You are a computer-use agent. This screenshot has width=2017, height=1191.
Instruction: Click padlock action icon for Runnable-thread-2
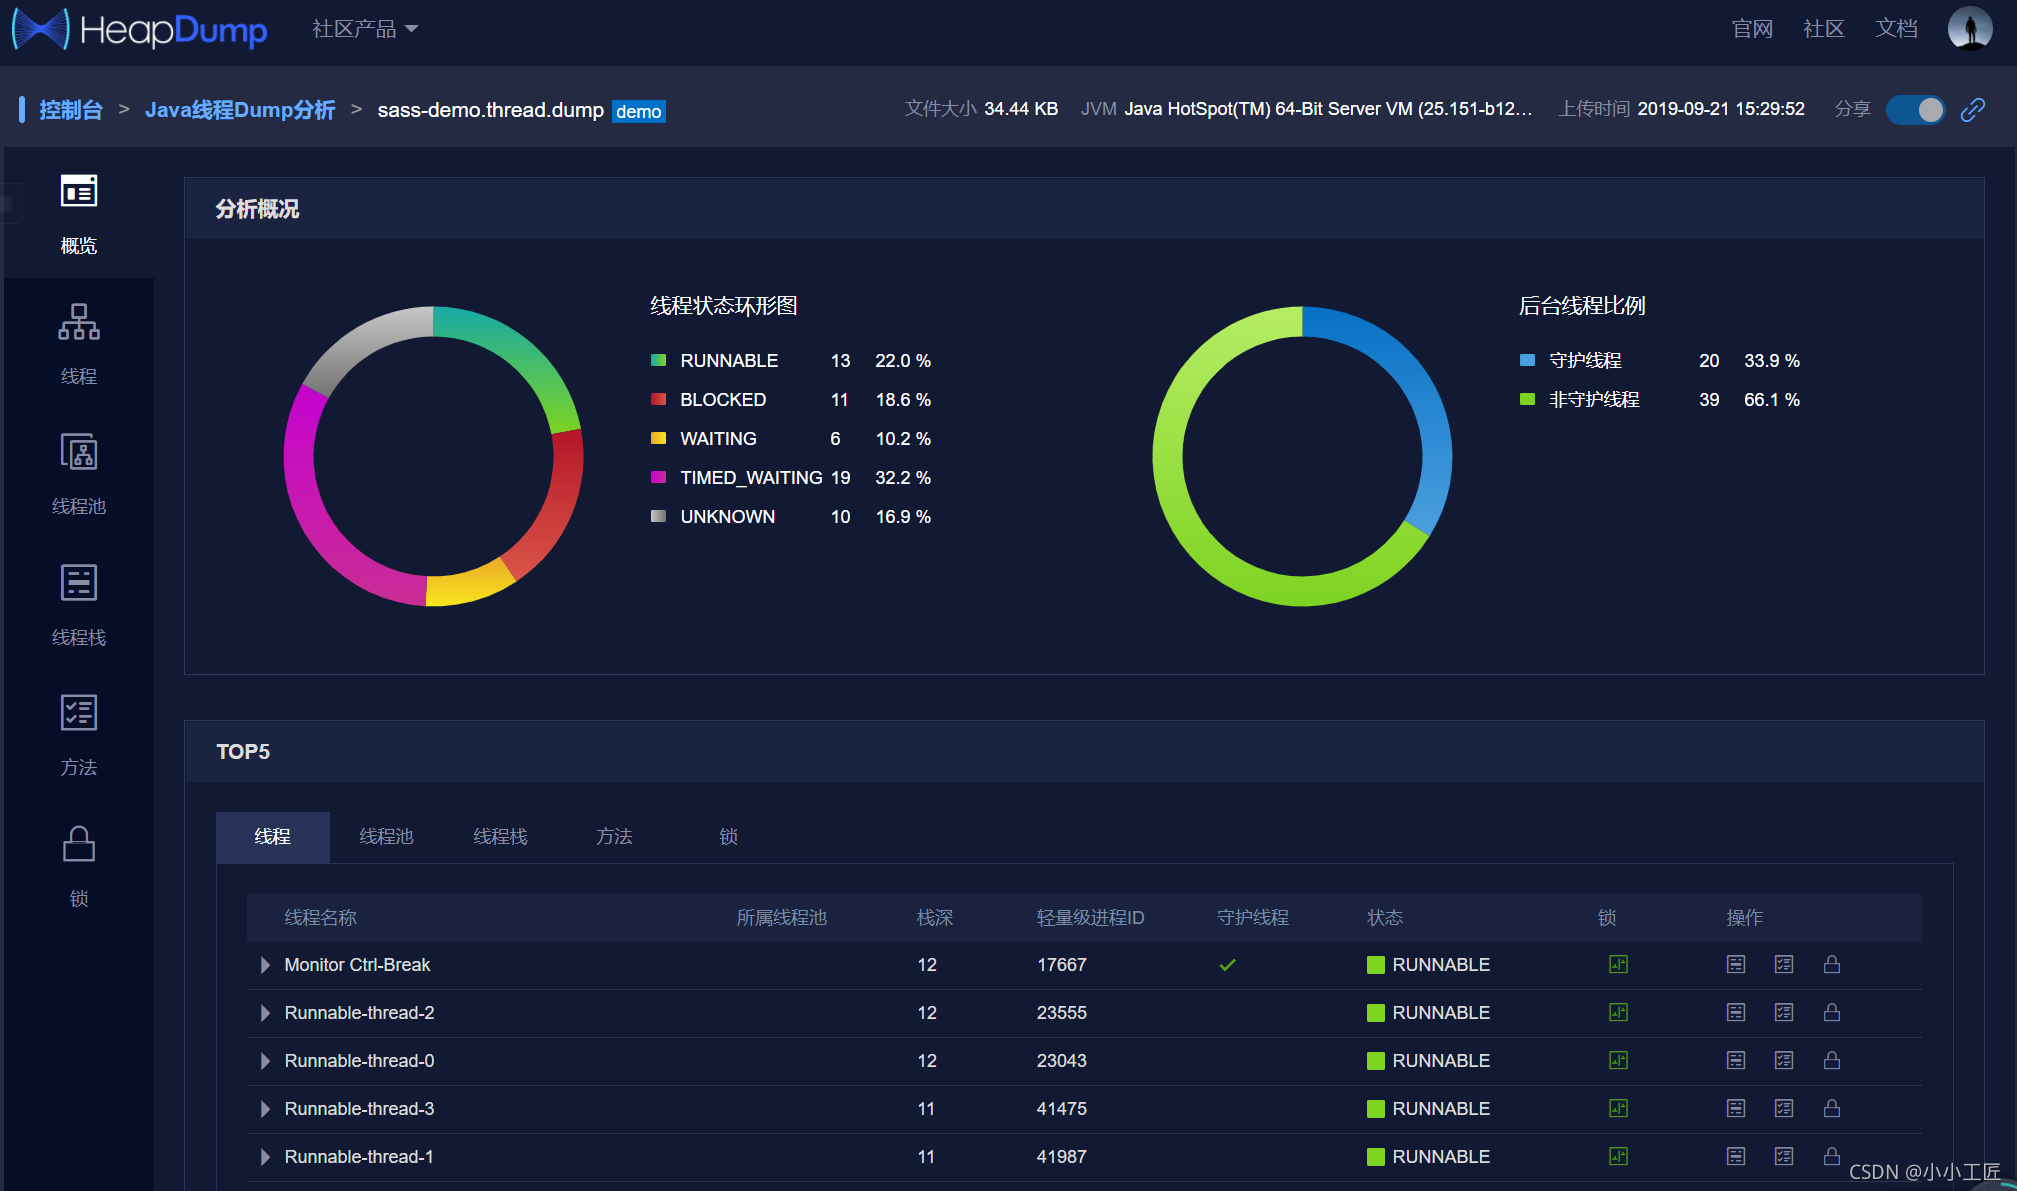(1831, 1013)
